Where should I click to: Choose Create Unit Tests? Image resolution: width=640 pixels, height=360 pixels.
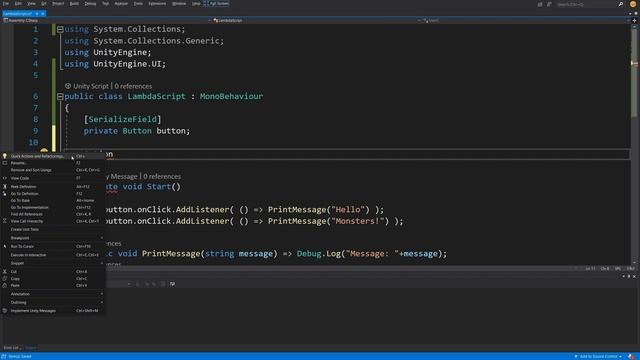click(54, 229)
